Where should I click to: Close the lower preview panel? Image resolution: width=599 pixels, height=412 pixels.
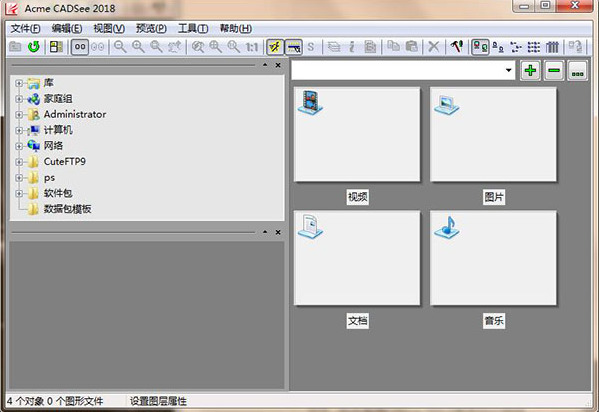(278, 232)
